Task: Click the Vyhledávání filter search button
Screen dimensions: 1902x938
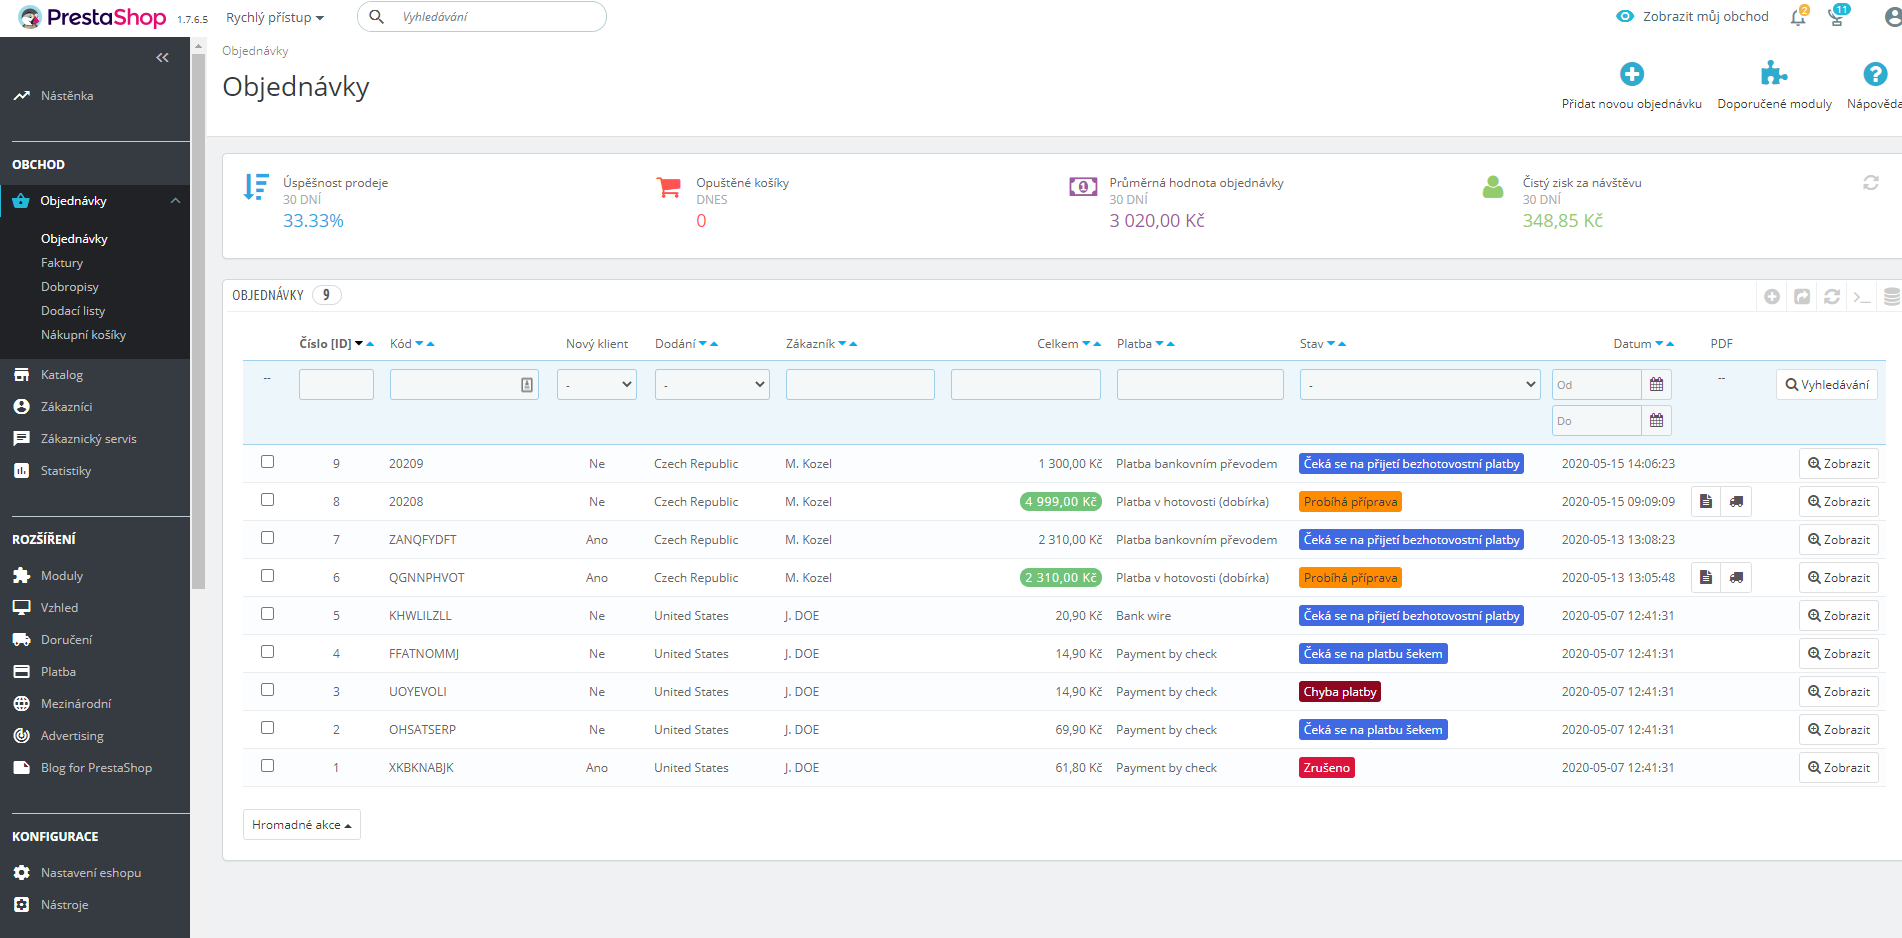Action: (1827, 385)
